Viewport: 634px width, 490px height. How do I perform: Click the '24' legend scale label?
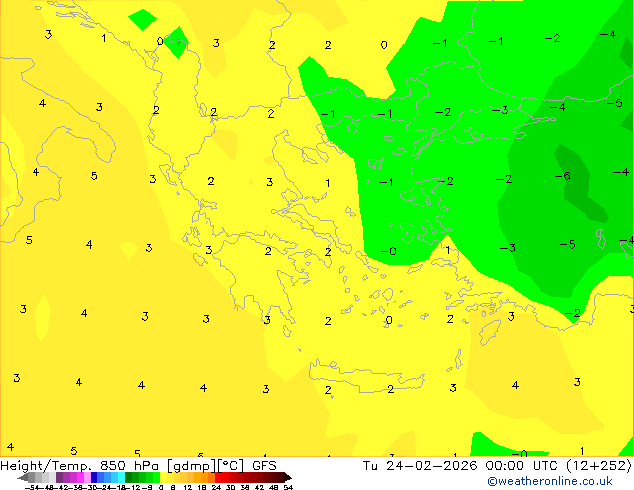pos(216,488)
